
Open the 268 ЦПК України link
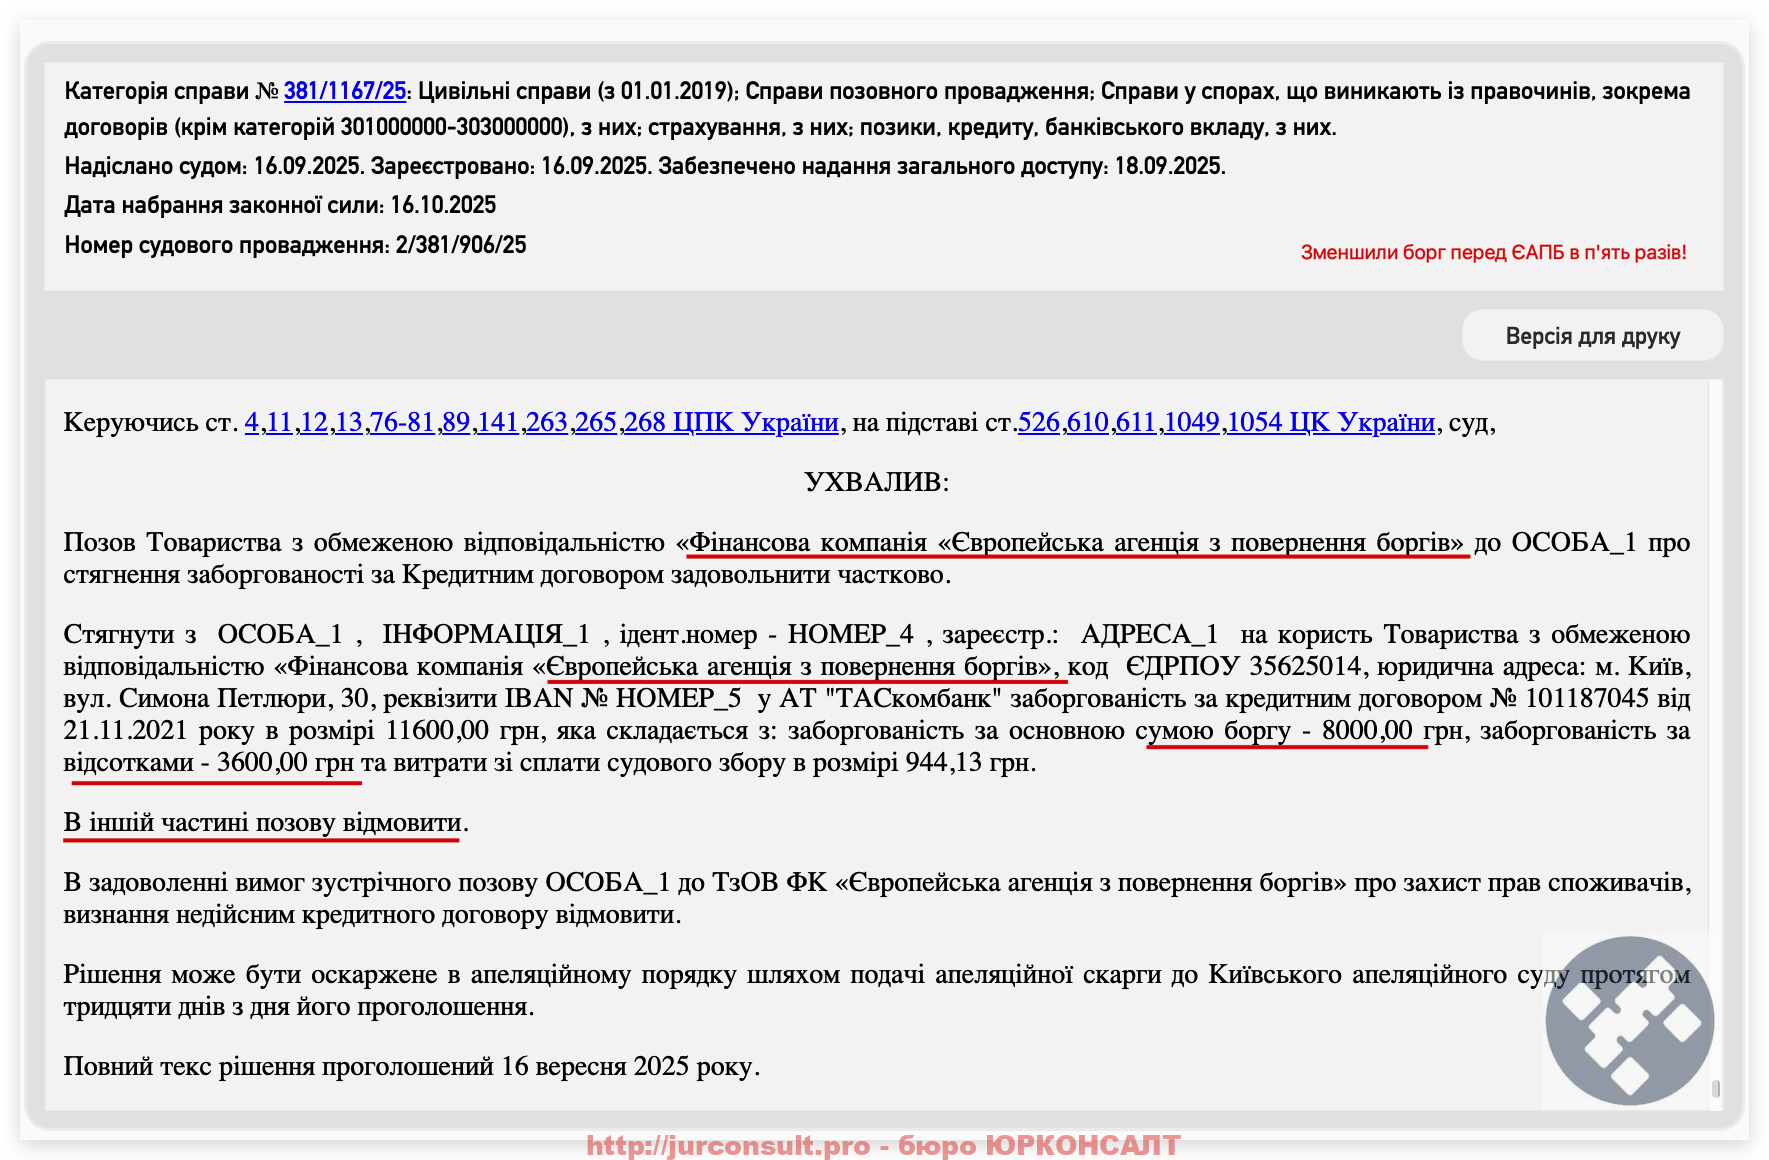731,423
